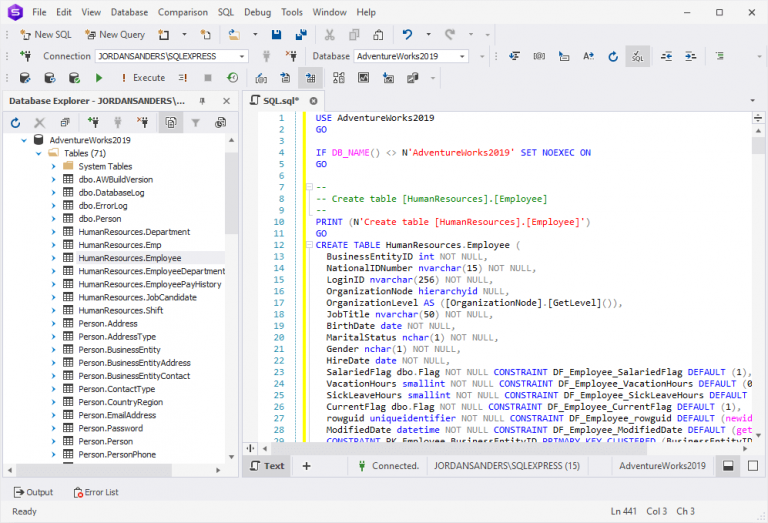Click the Save icon in the toolbar
This screenshot has width=768, height=523.
[x=277, y=34]
